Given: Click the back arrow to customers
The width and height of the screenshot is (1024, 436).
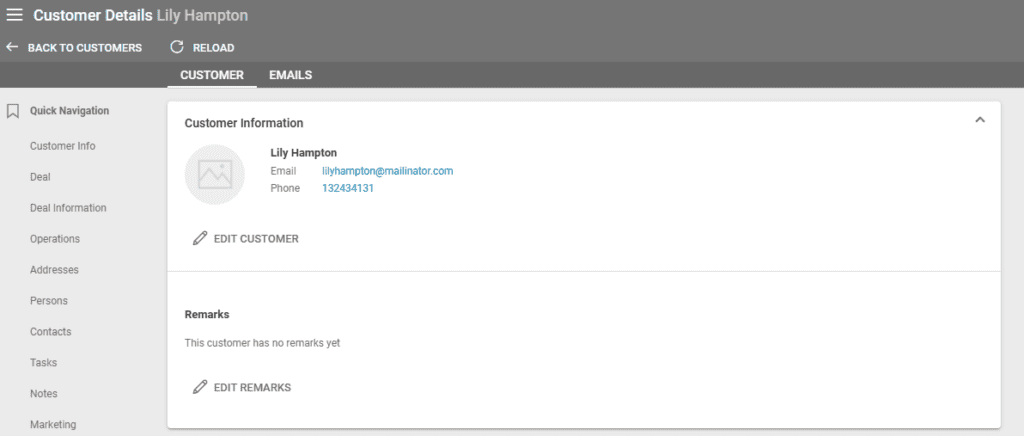Looking at the screenshot, I should 12,47.
